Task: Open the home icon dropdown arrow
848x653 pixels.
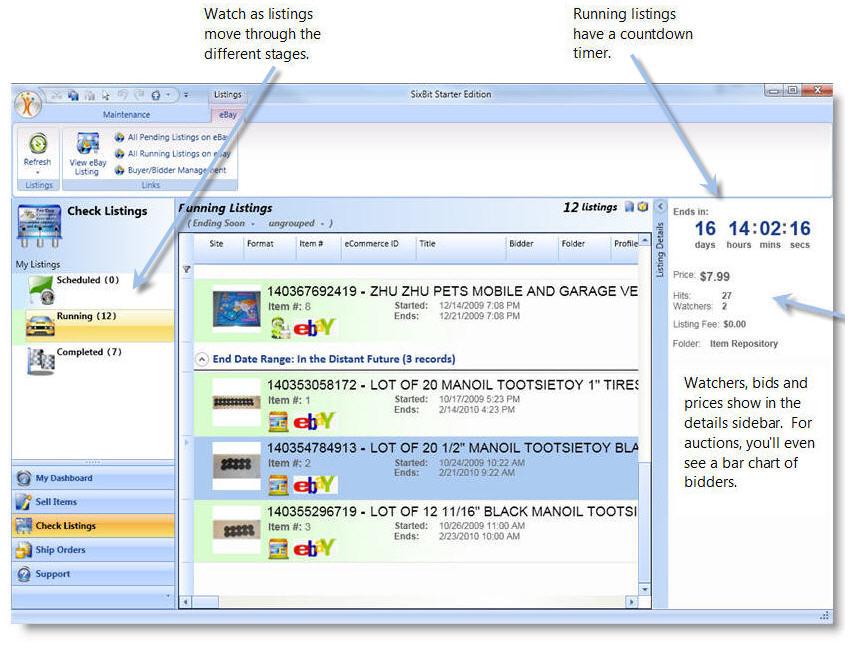Action: pos(168,95)
